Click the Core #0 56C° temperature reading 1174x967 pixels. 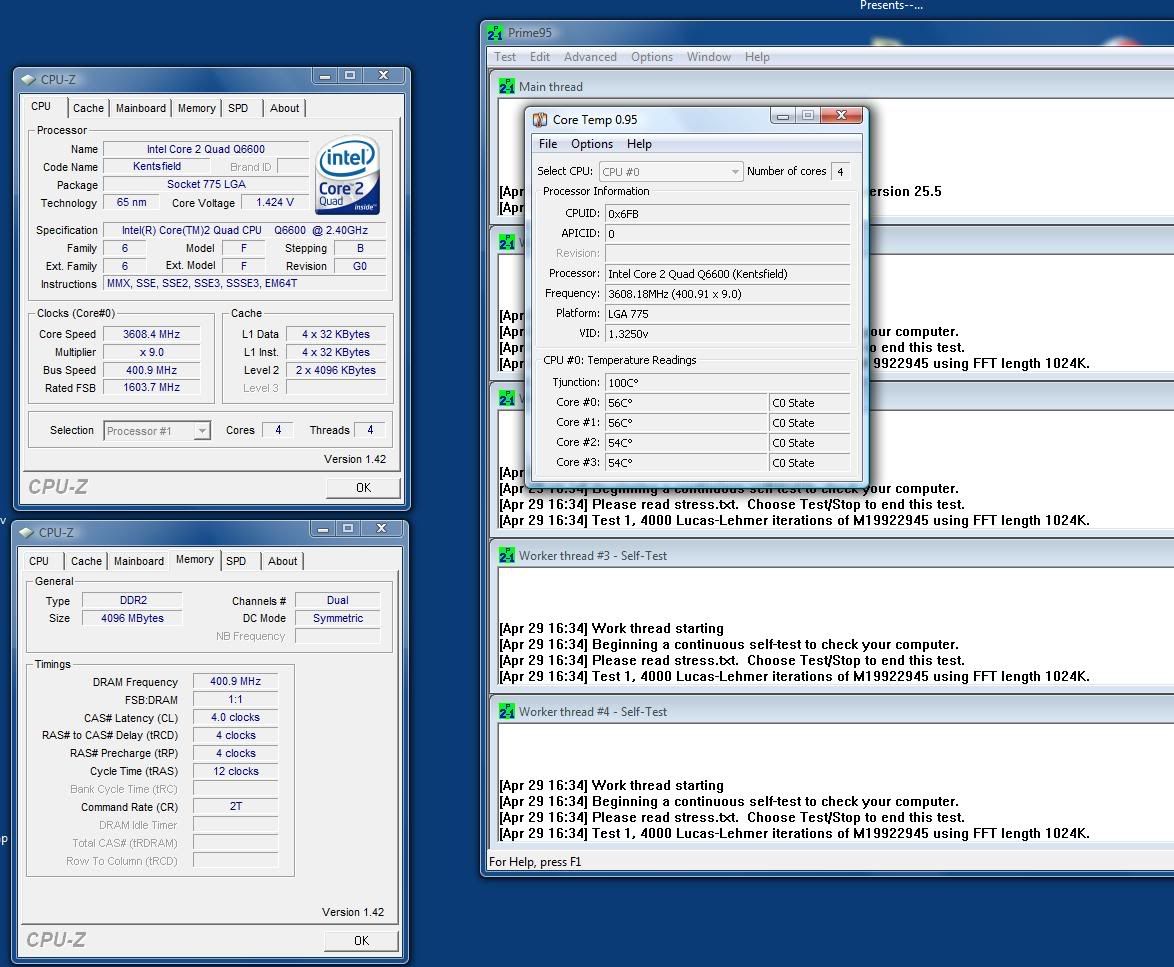(x=686, y=403)
